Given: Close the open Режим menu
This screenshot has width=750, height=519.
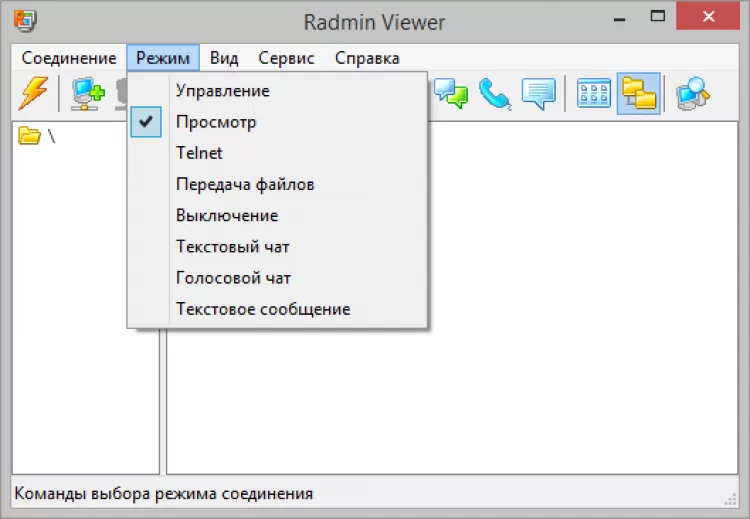Looking at the screenshot, I should pos(163,58).
